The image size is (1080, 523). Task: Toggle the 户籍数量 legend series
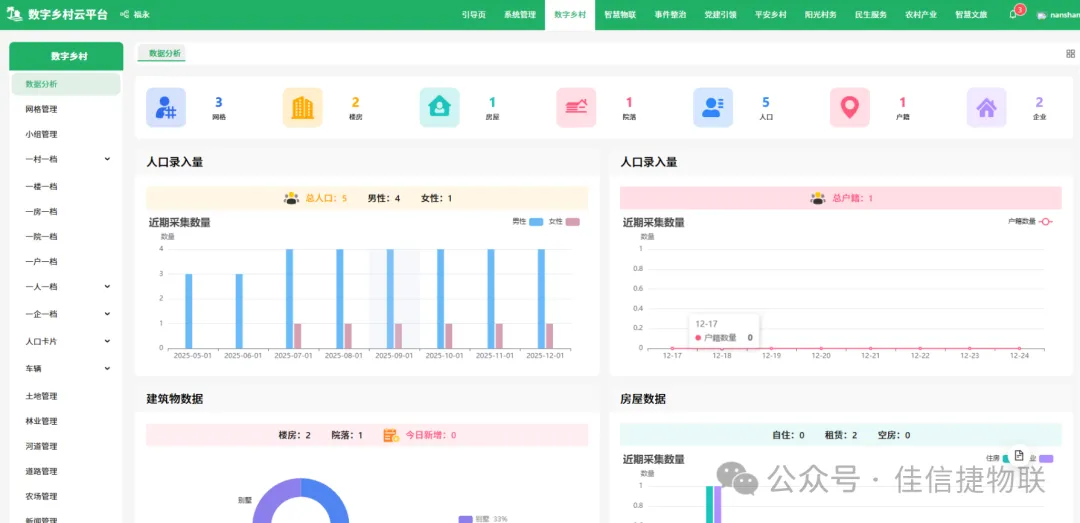(1030, 221)
